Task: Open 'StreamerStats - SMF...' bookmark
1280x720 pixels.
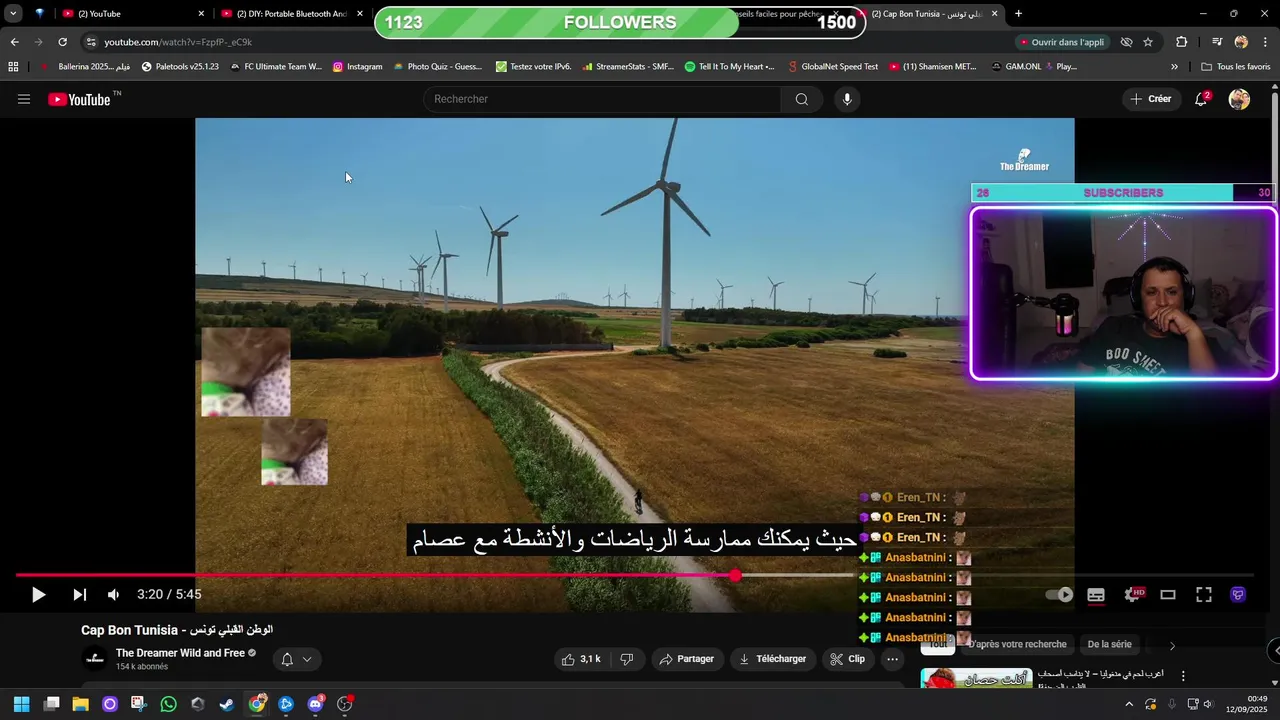Action: click(x=627, y=67)
